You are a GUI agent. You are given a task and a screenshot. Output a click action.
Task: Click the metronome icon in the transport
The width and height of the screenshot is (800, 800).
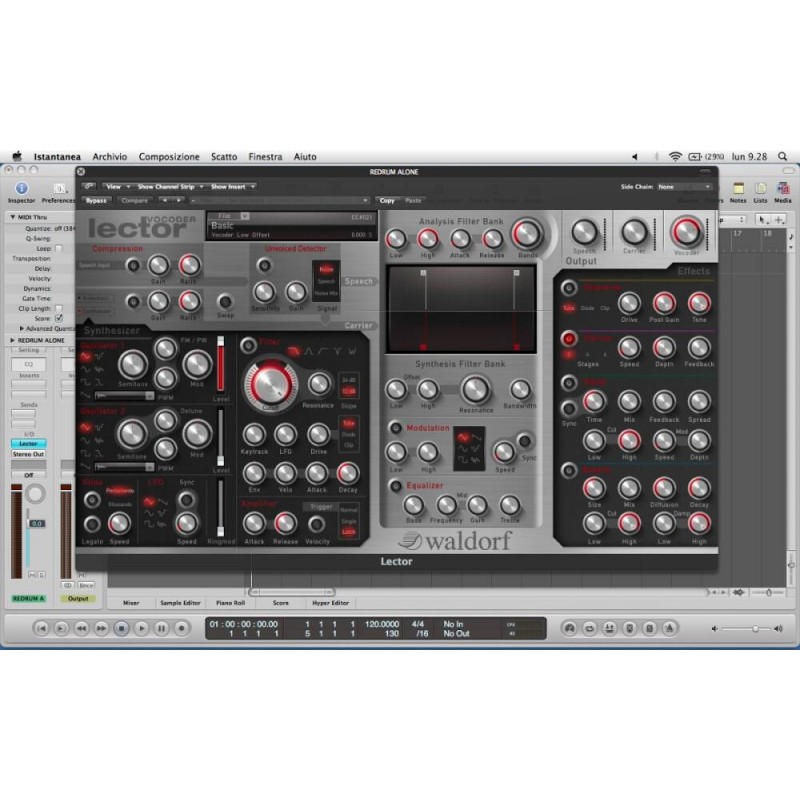point(669,628)
